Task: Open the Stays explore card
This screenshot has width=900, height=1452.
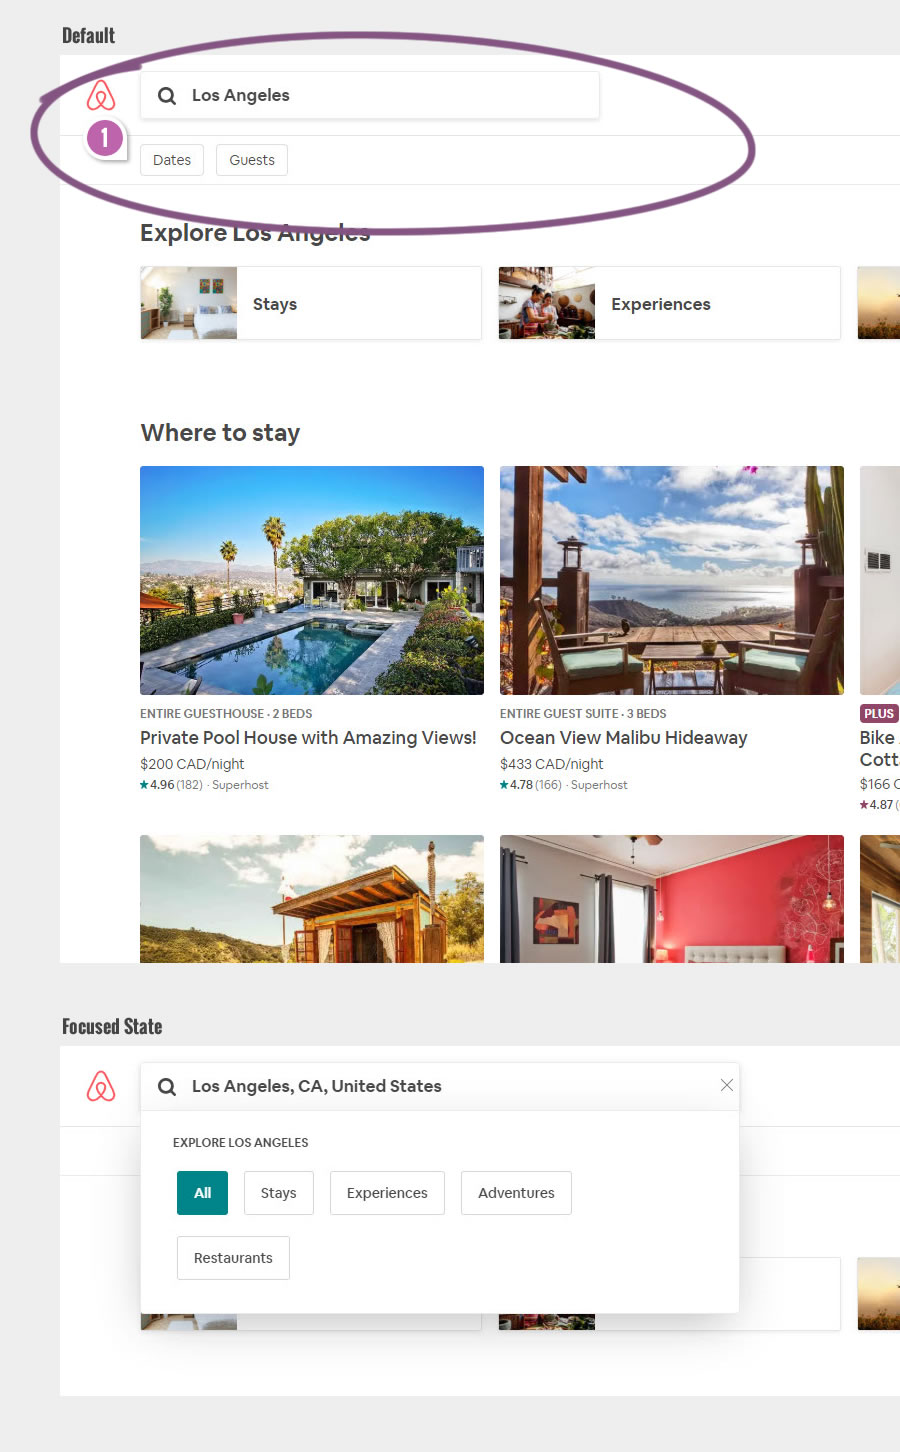Action: (x=310, y=303)
